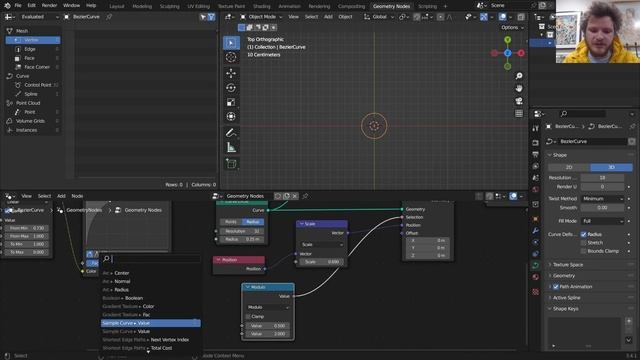This screenshot has height=360, width=640.
Task: Click the viewport zoom magnifier icon
Action: coord(519,76)
